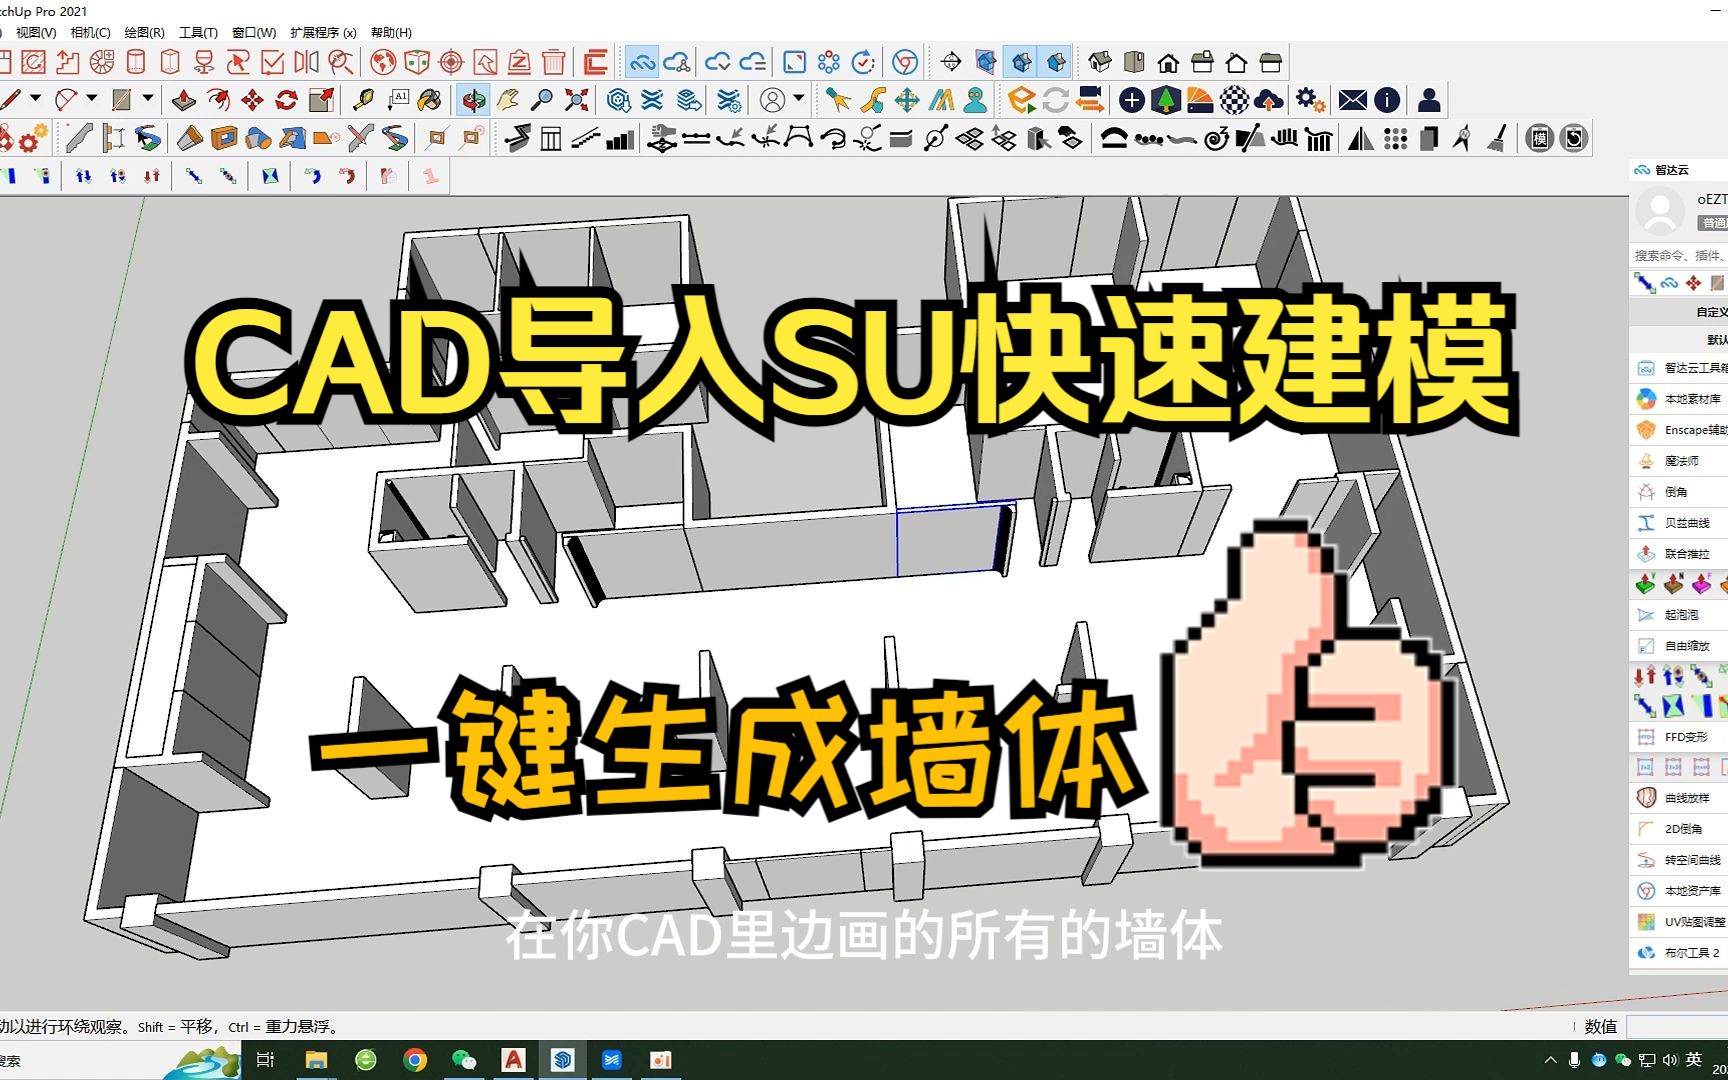This screenshot has height=1080, width=1728.
Task: Open Chrome from the taskbar
Action: click(415, 1060)
